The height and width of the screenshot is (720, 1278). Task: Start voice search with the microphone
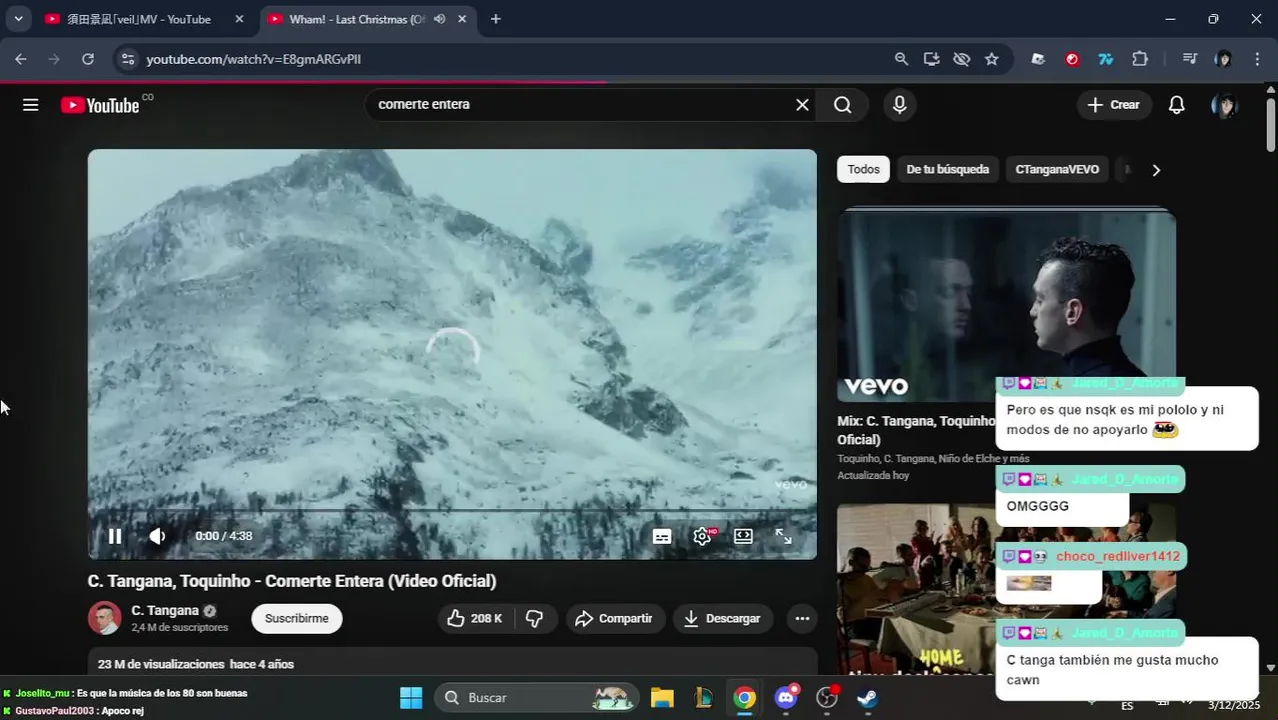tap(900, 105)
